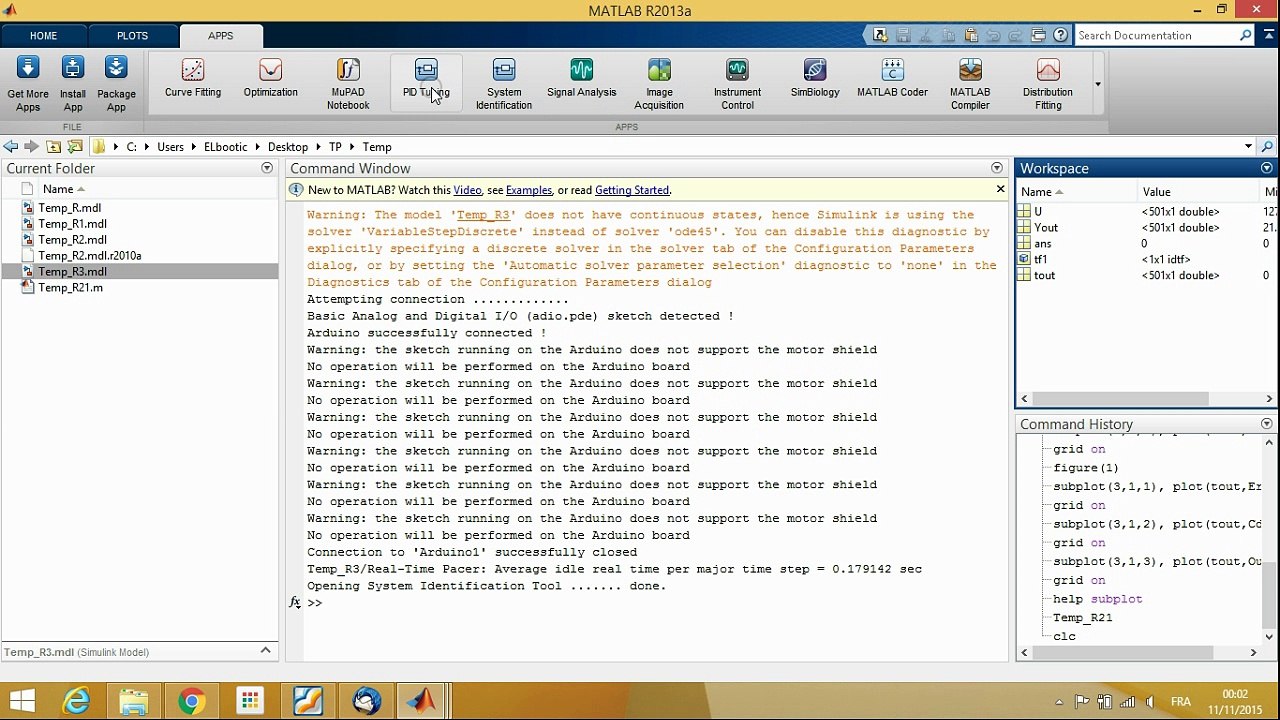
Task: Open the Windows Start button
Action: (20, 701)
